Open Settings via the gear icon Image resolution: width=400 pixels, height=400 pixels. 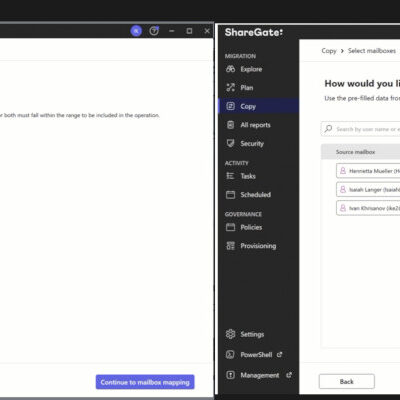(230, 334)
